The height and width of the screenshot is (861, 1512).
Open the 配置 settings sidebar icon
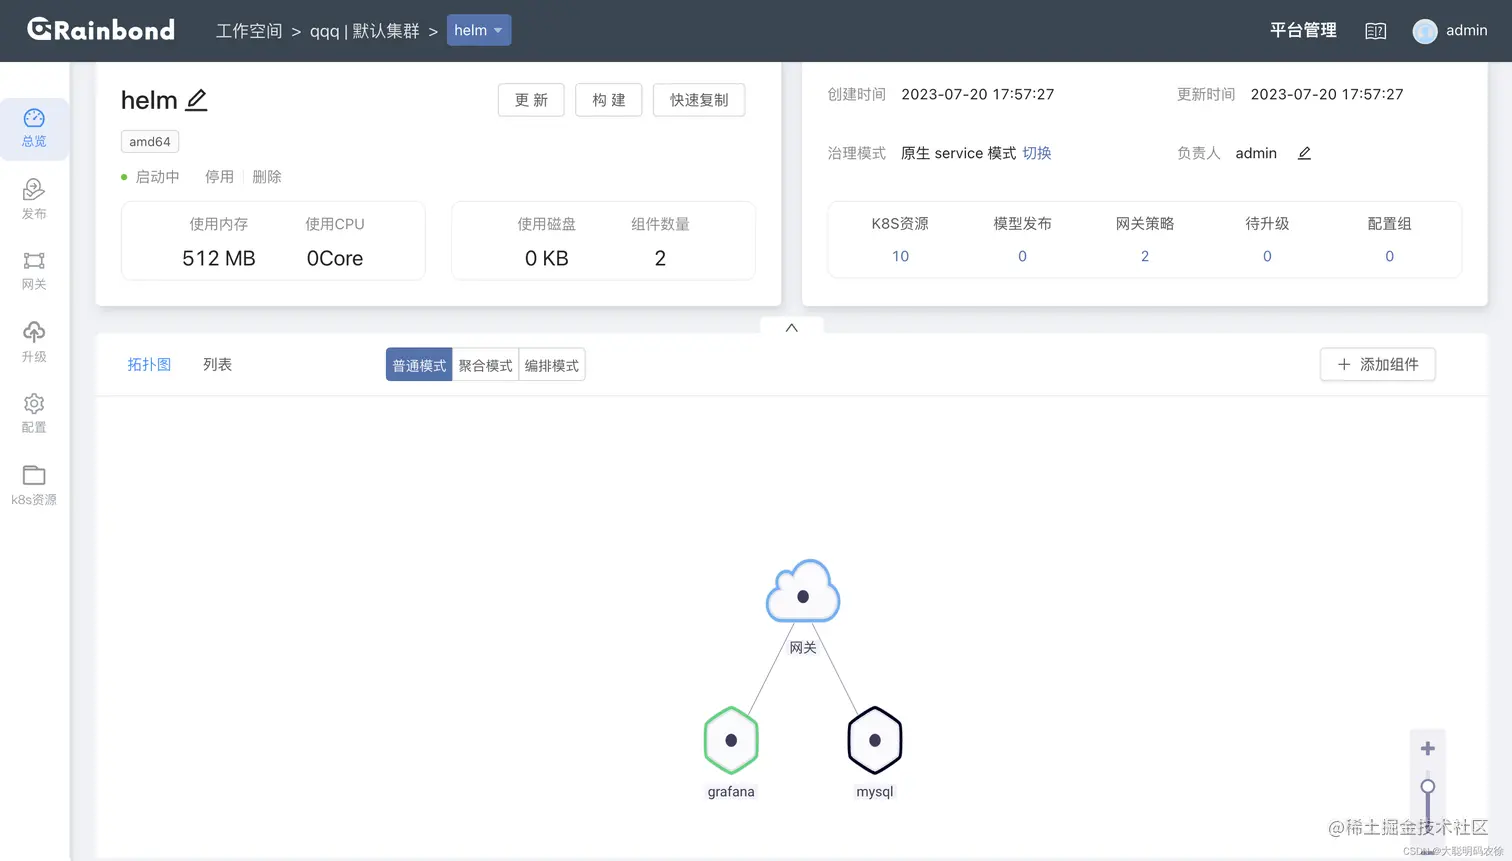[x=34, y=413]
